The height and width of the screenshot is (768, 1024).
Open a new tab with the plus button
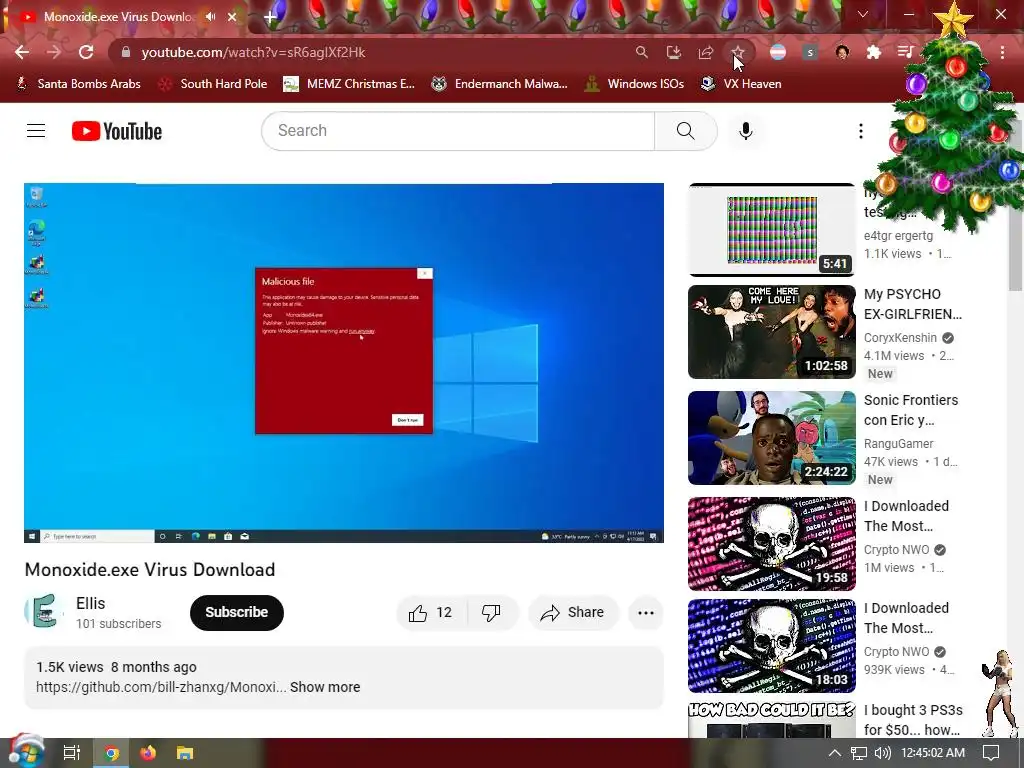(270, 17)
